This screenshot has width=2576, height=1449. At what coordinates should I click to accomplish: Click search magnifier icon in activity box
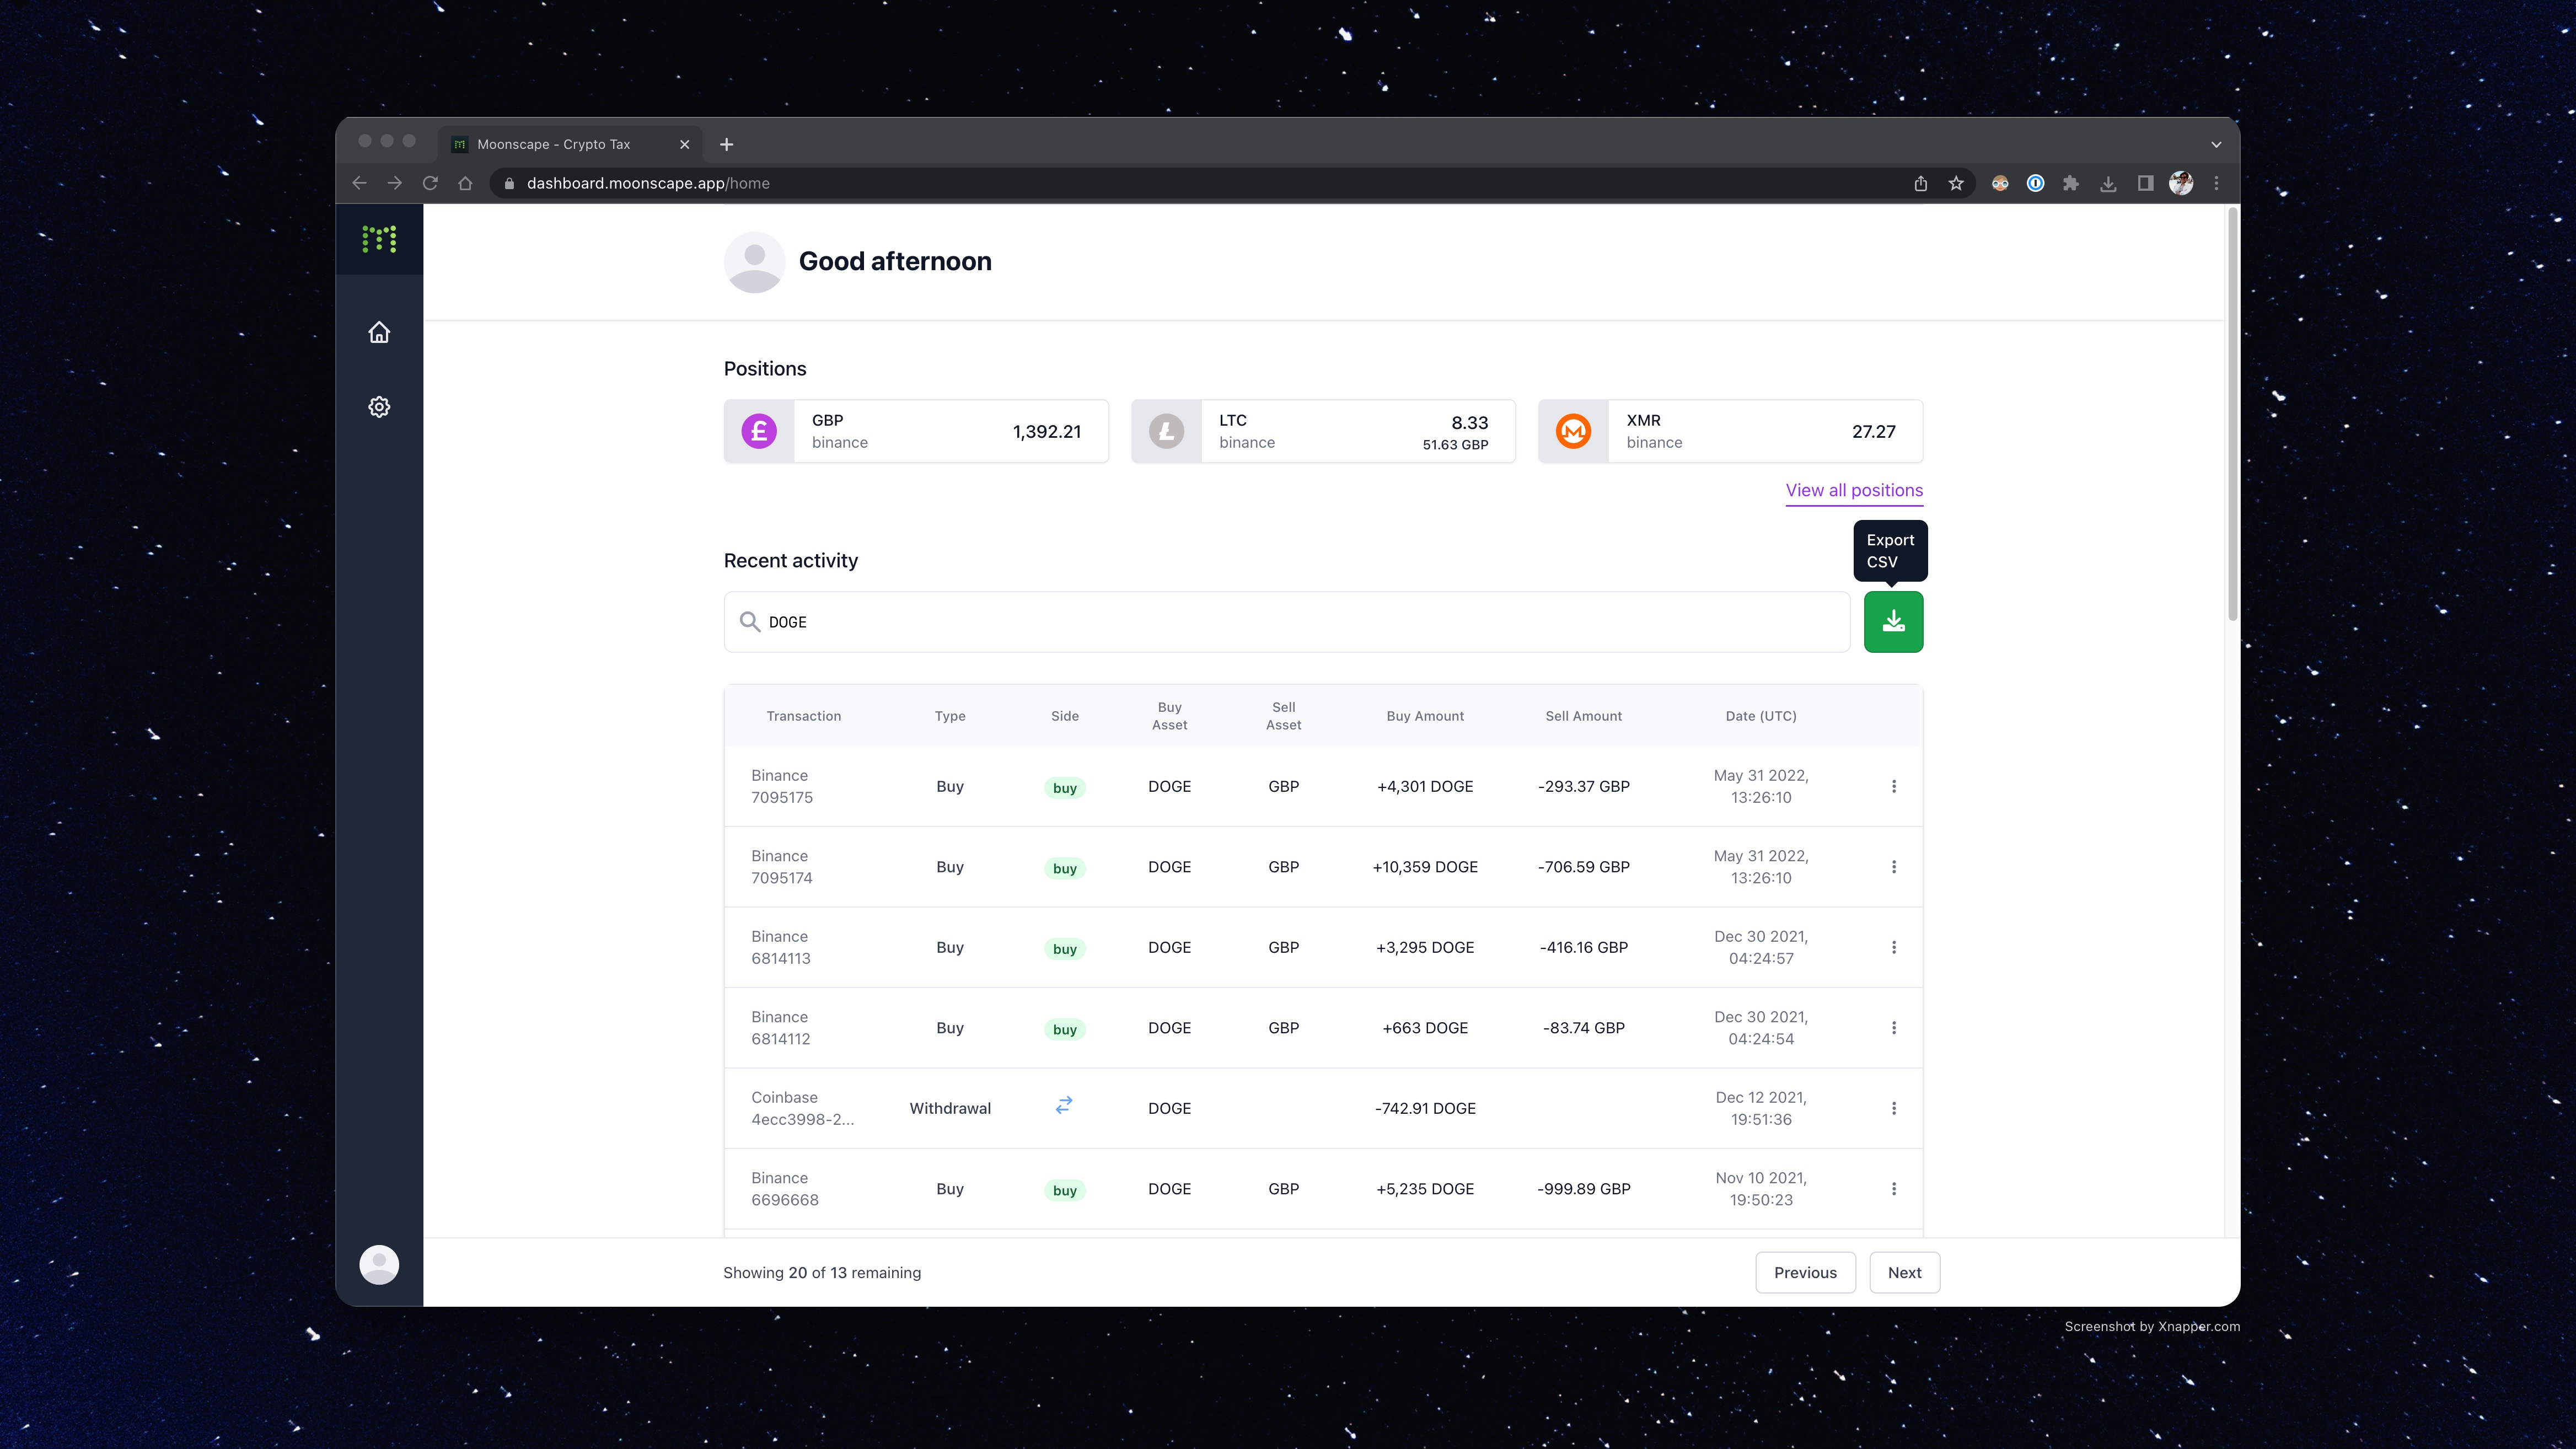[x=749, y=622]
